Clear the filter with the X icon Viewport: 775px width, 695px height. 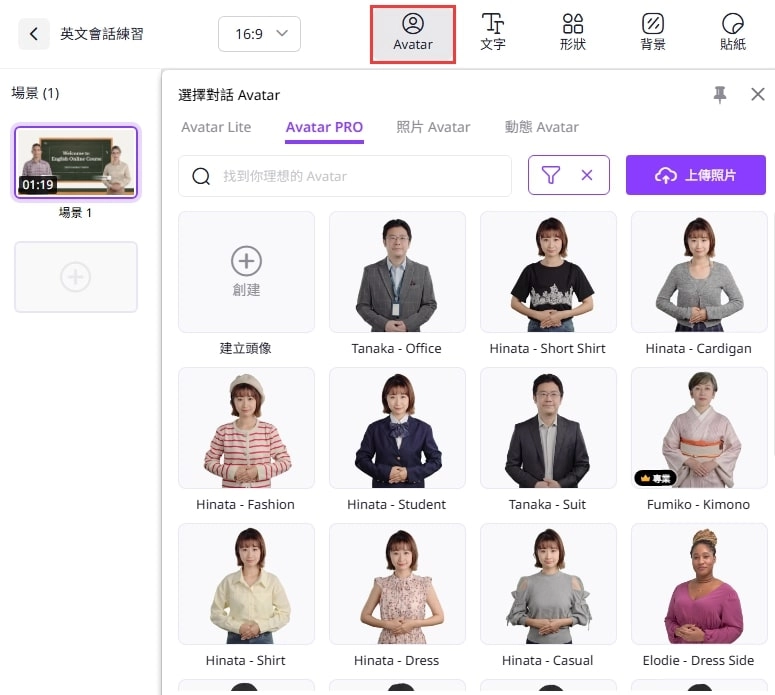tap(587, 175)
